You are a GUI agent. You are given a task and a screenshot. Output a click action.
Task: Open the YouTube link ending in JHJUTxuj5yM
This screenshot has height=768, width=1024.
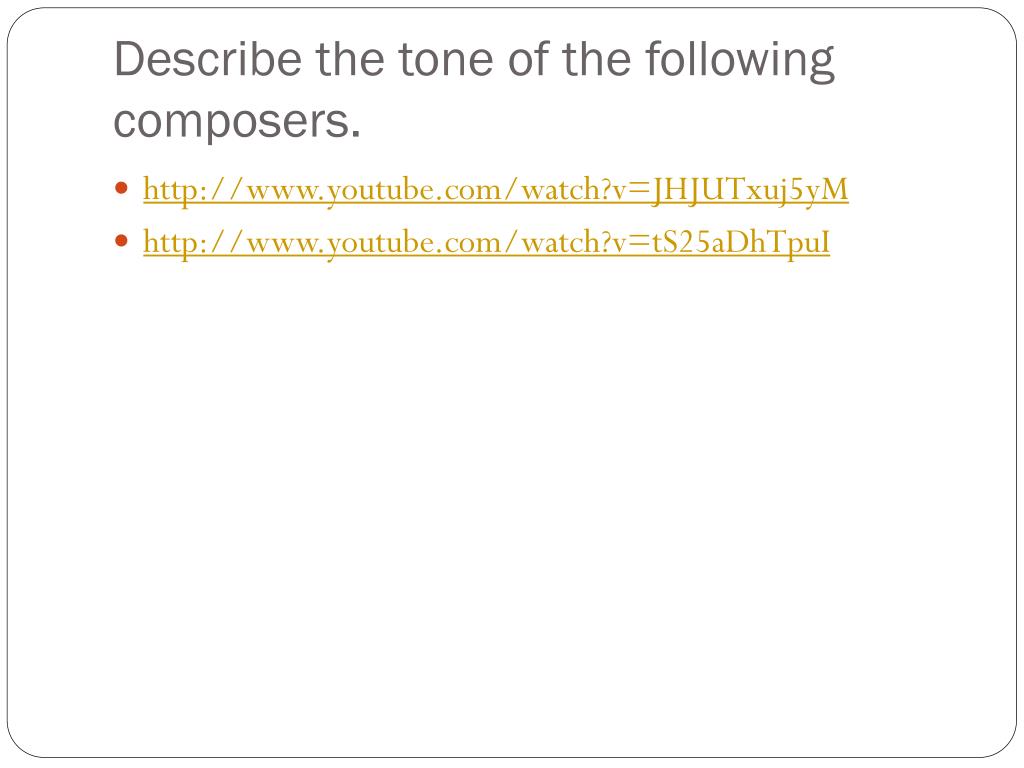coord(496,190)
